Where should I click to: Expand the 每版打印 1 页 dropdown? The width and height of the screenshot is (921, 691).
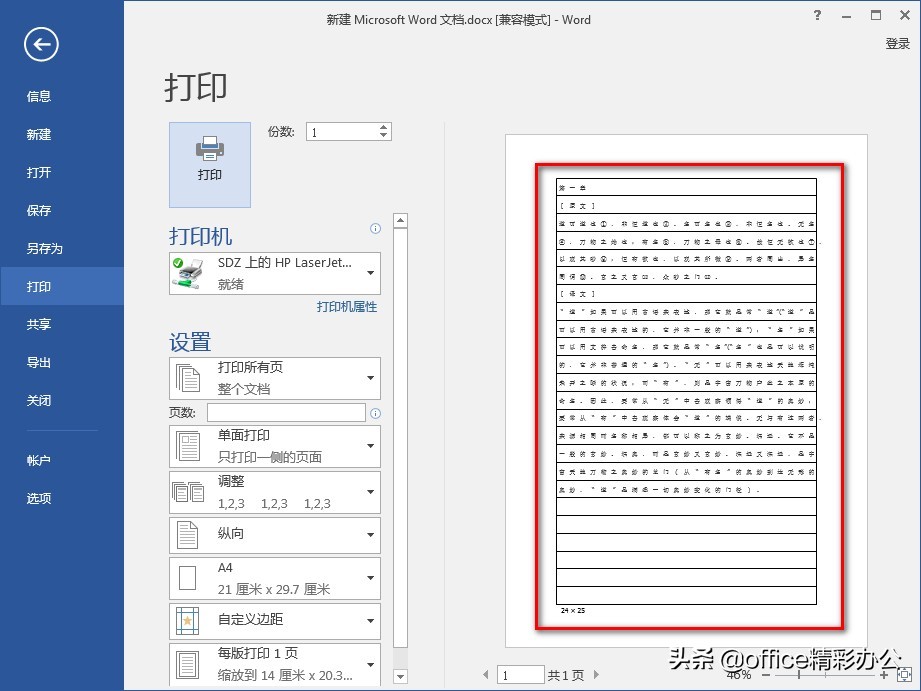(371, 665)
